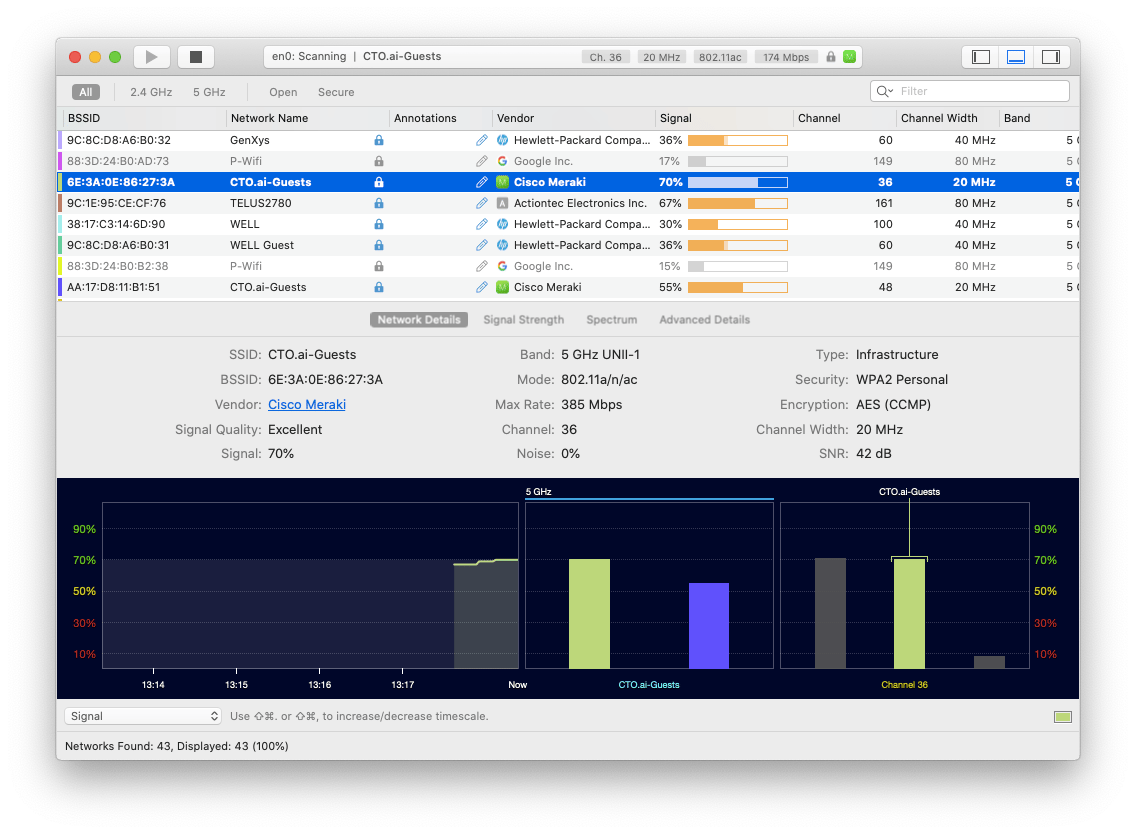Select the TELUS2780 network row
Screen dimensions: 1136x834
click(568, 203)
